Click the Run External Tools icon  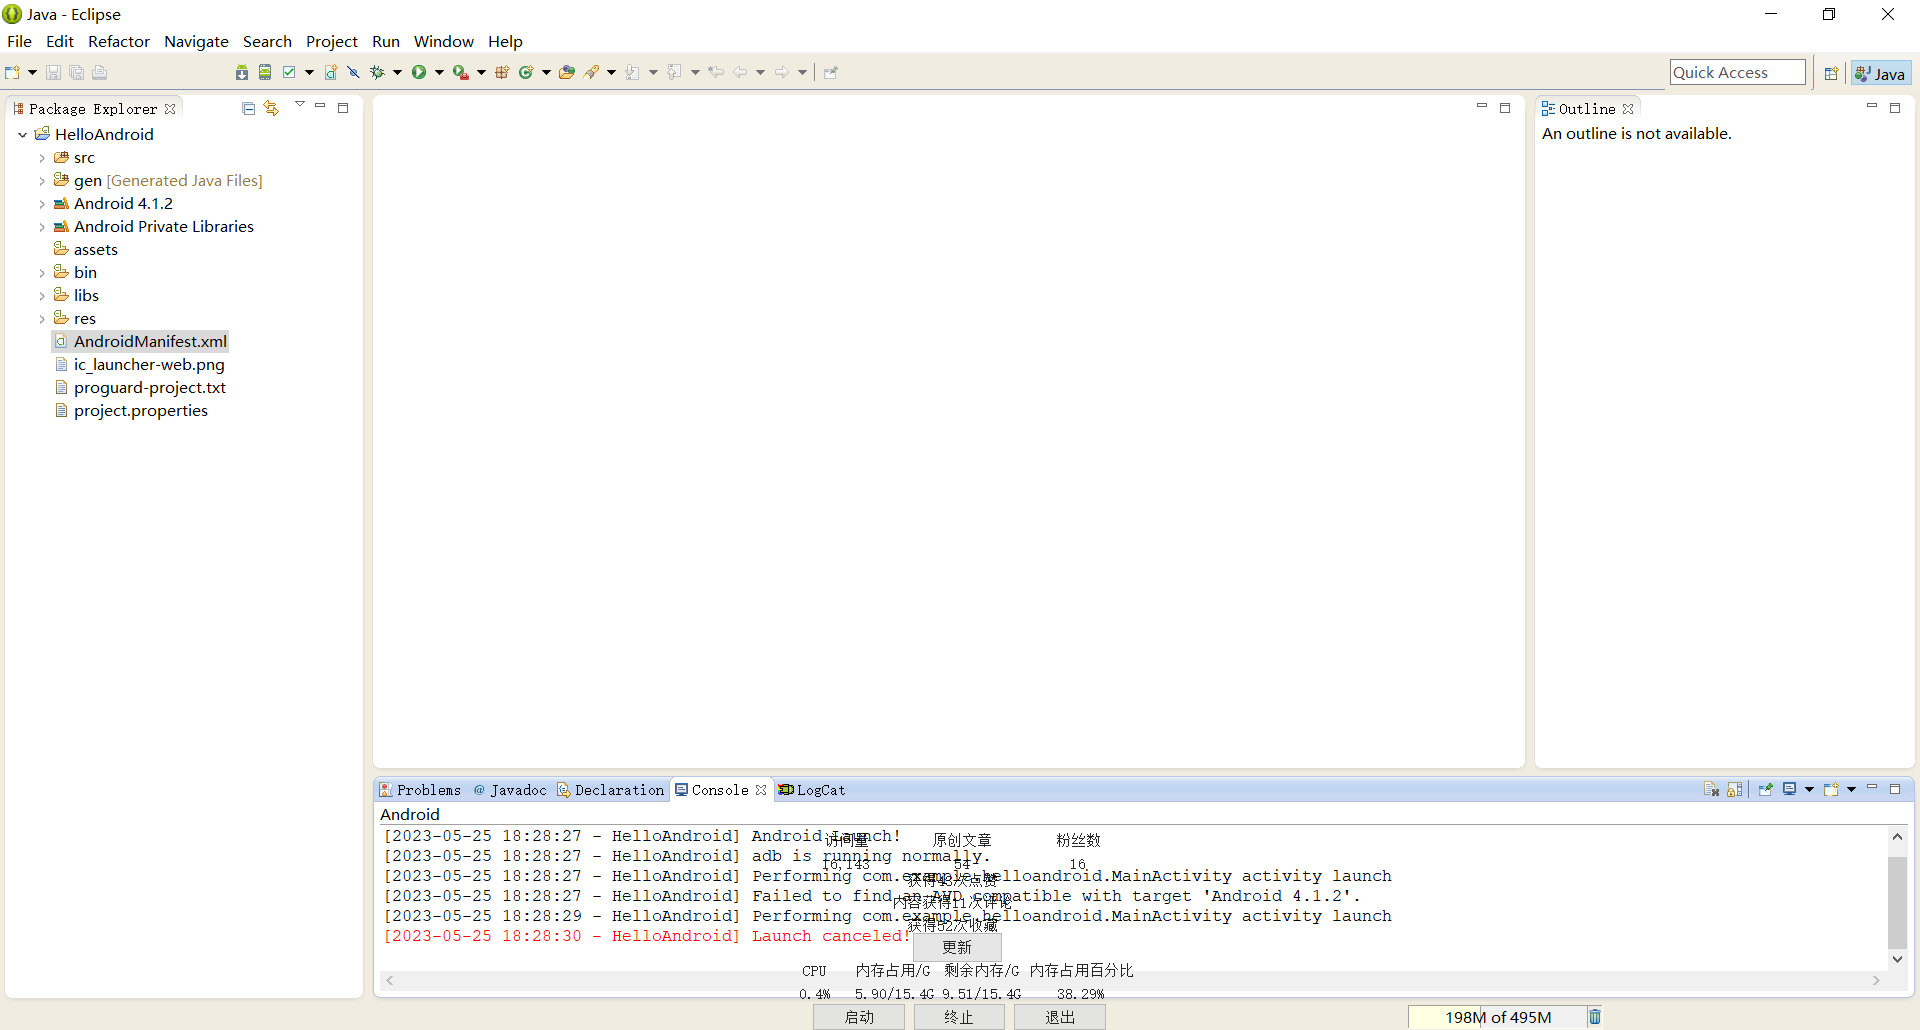point(461,72)
